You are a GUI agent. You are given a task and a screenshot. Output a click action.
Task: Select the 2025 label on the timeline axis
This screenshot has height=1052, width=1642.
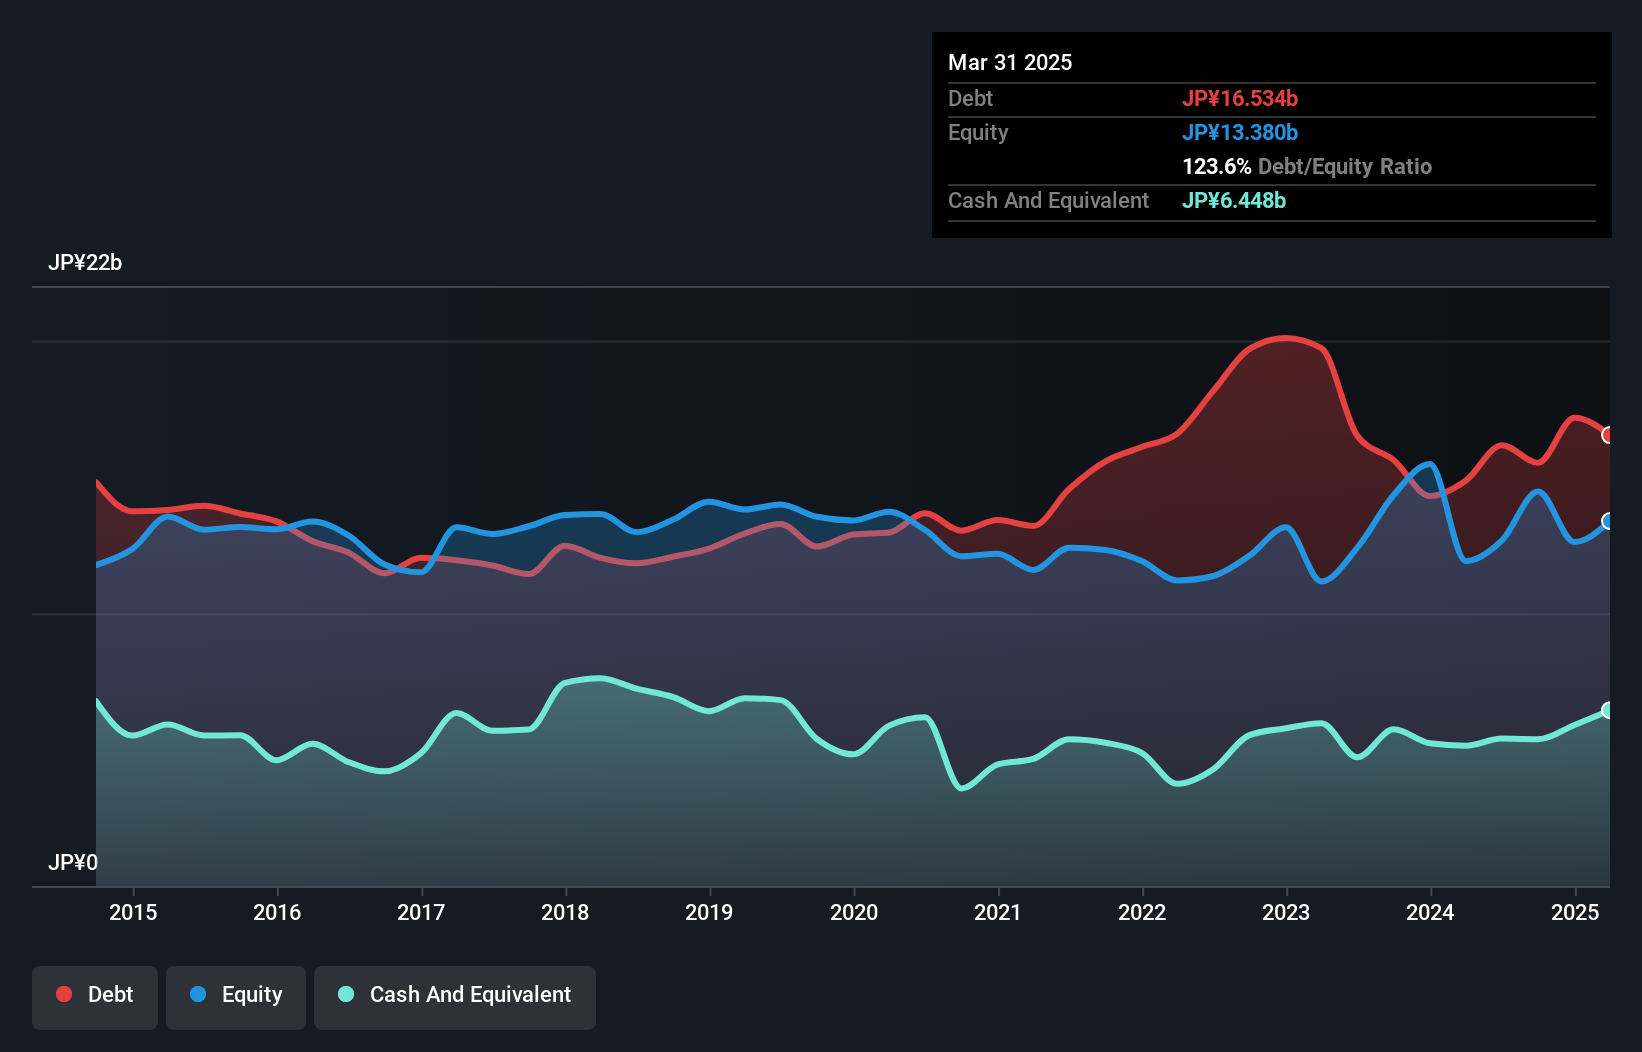[x=1575, y=912]
